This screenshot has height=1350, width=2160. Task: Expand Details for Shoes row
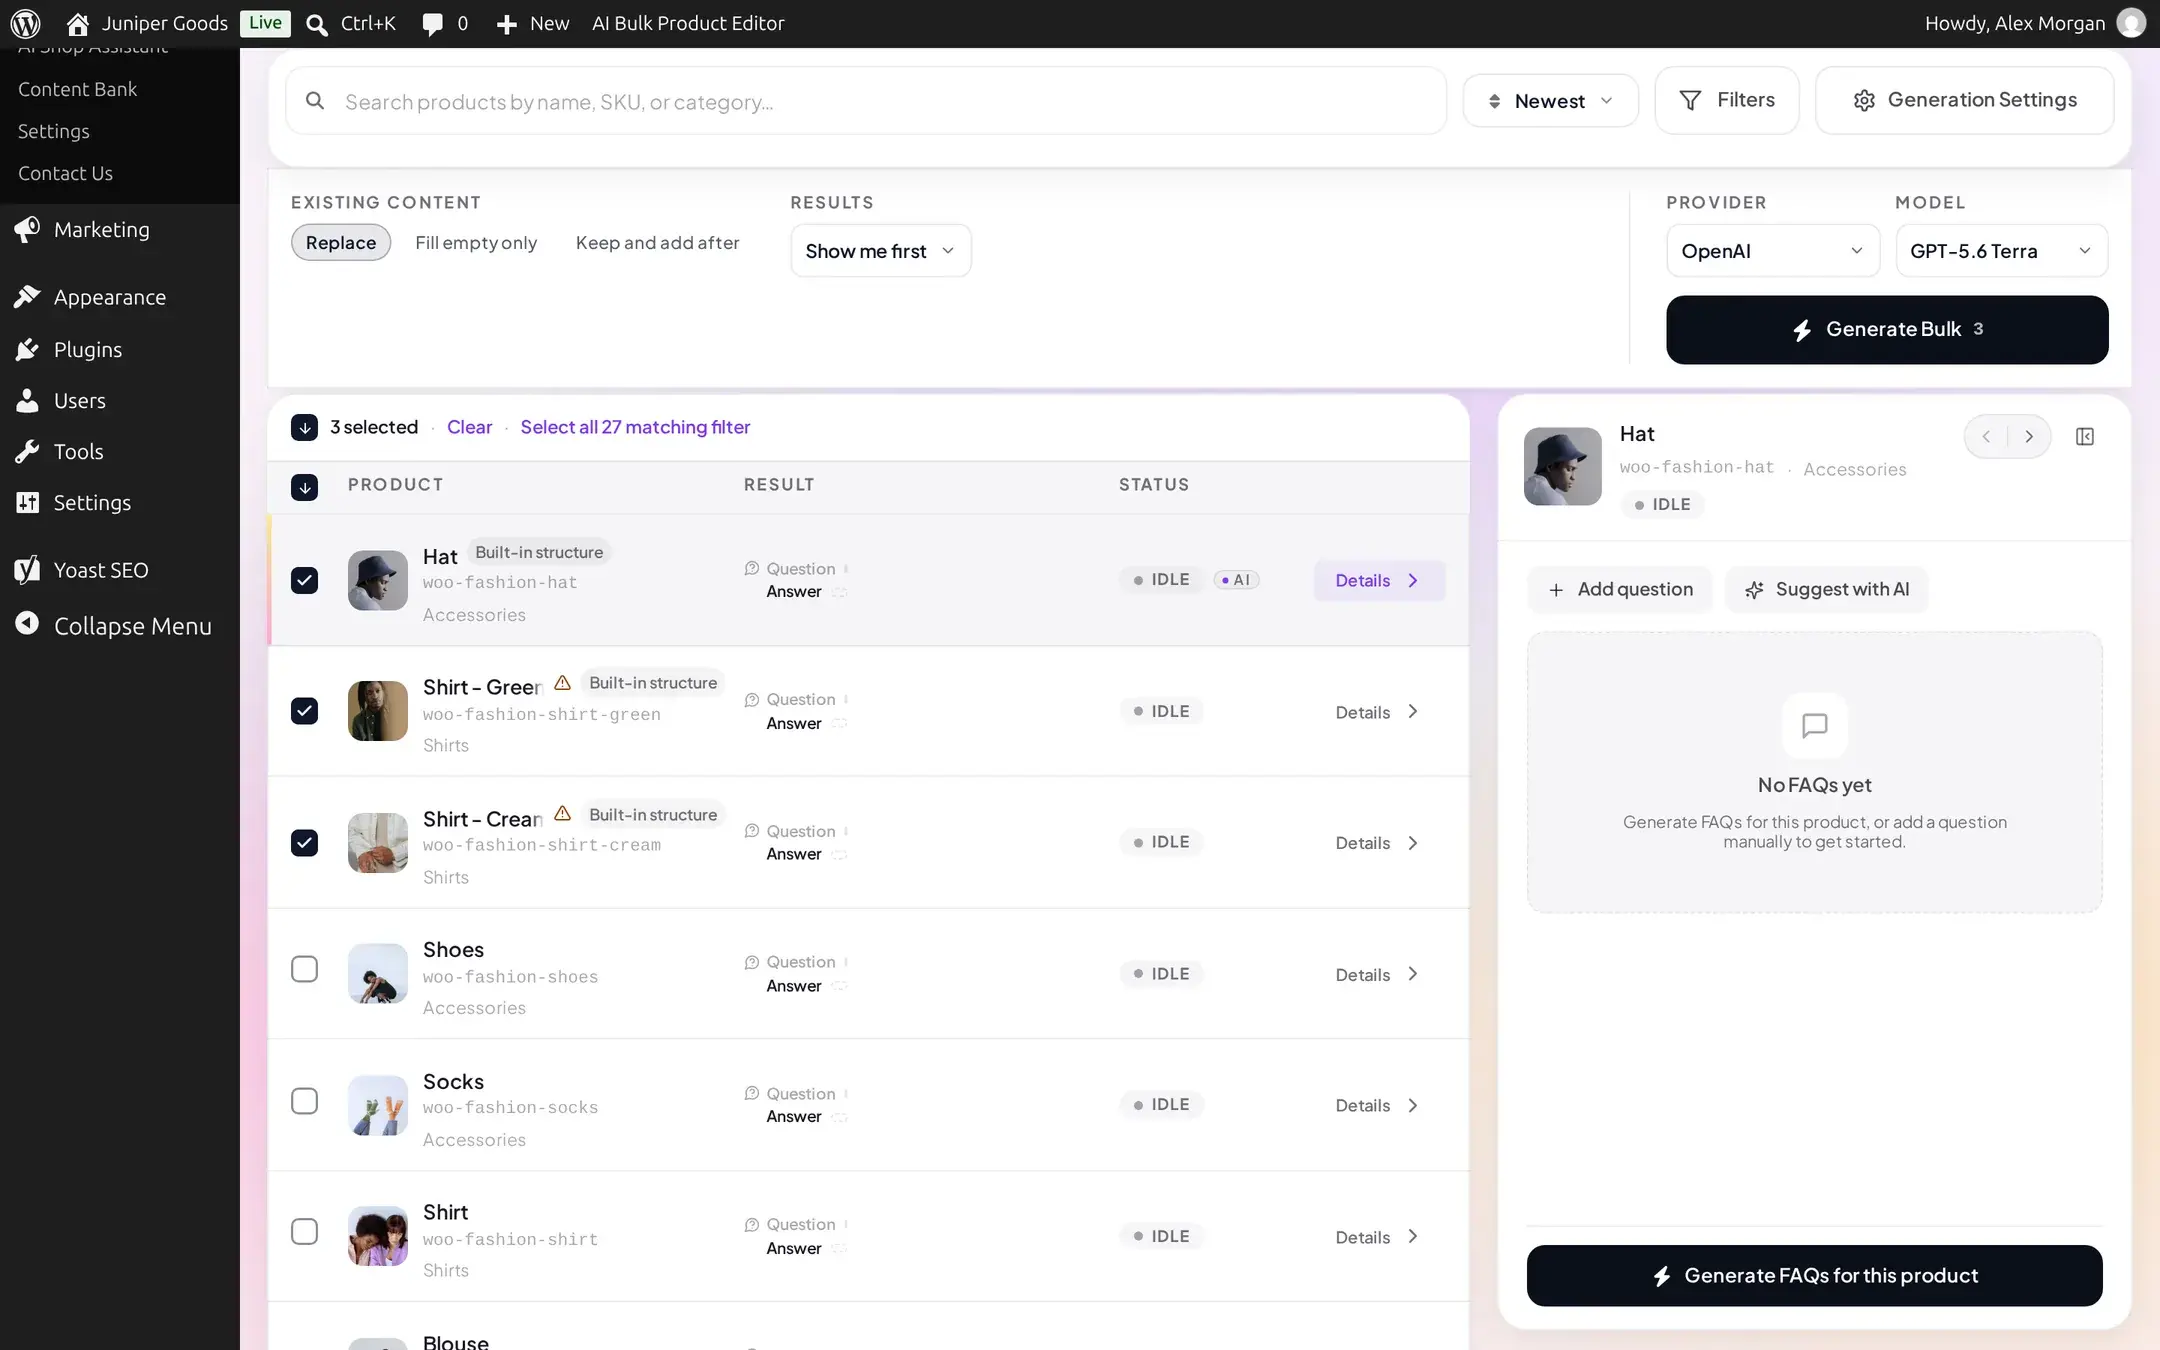point(1377,975)
